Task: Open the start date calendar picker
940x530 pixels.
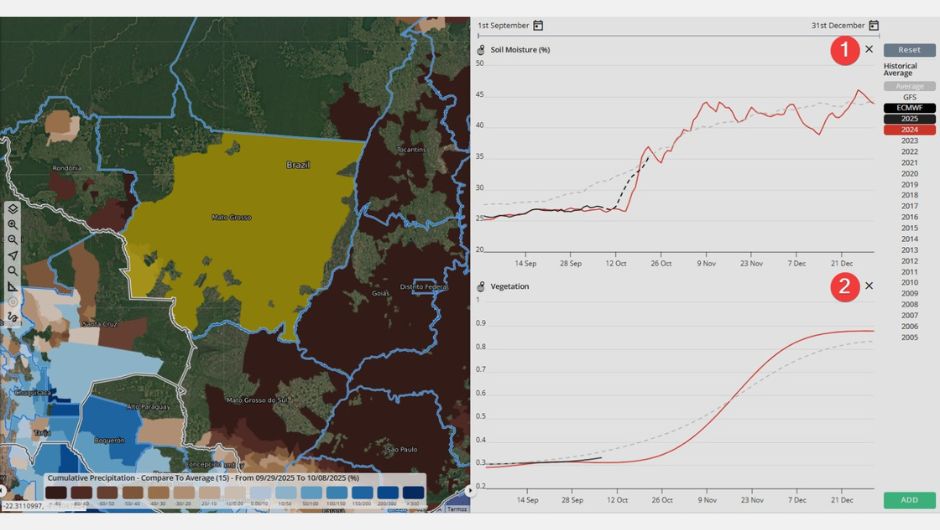Action: tap(538, 25)
